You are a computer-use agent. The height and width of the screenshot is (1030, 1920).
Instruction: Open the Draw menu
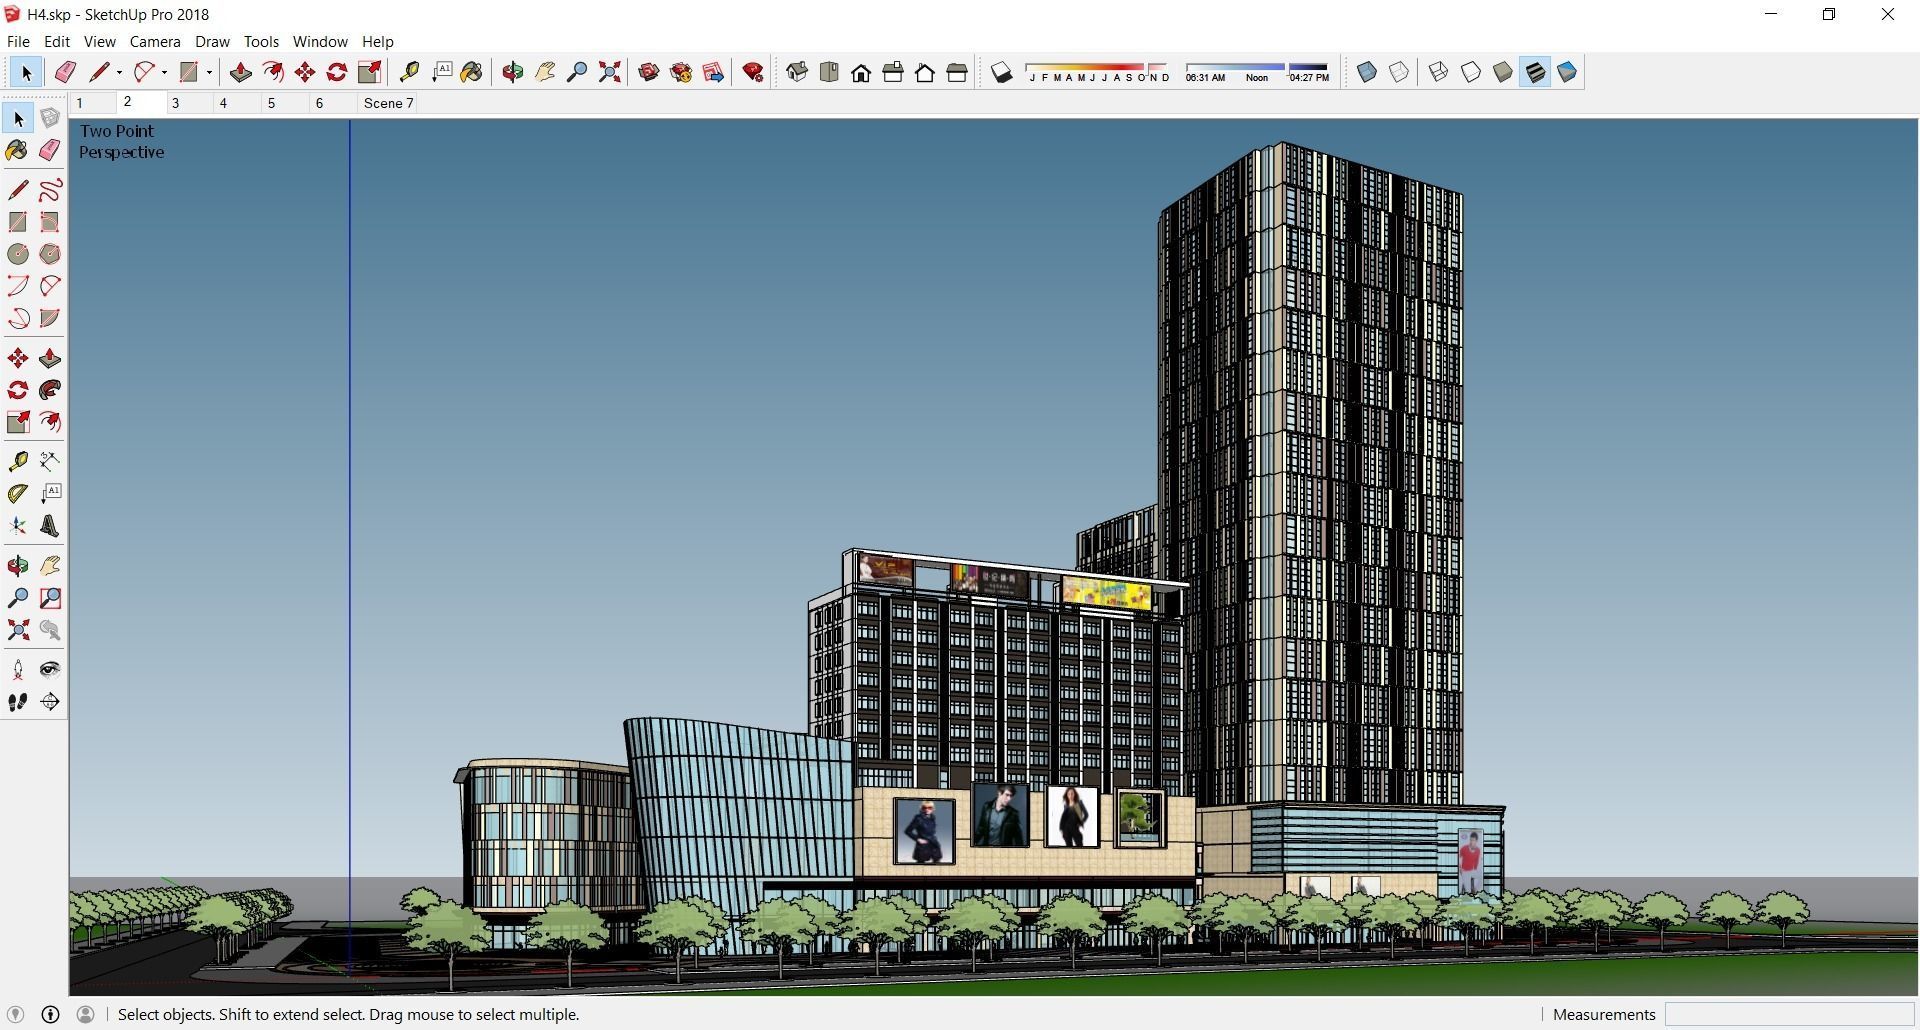[x=212, y=42]
